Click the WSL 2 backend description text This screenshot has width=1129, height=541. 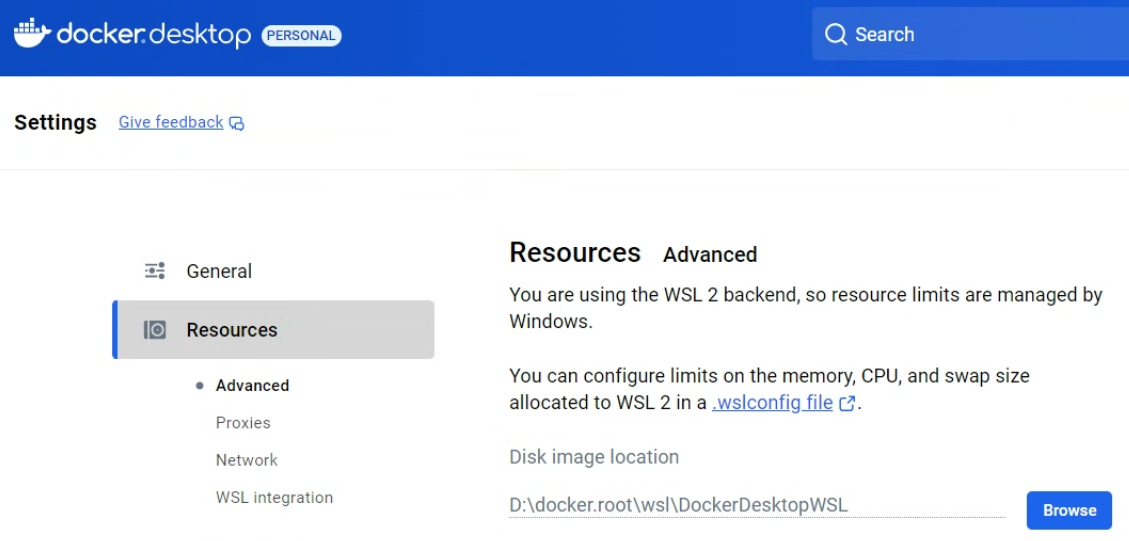click(806, 308)
